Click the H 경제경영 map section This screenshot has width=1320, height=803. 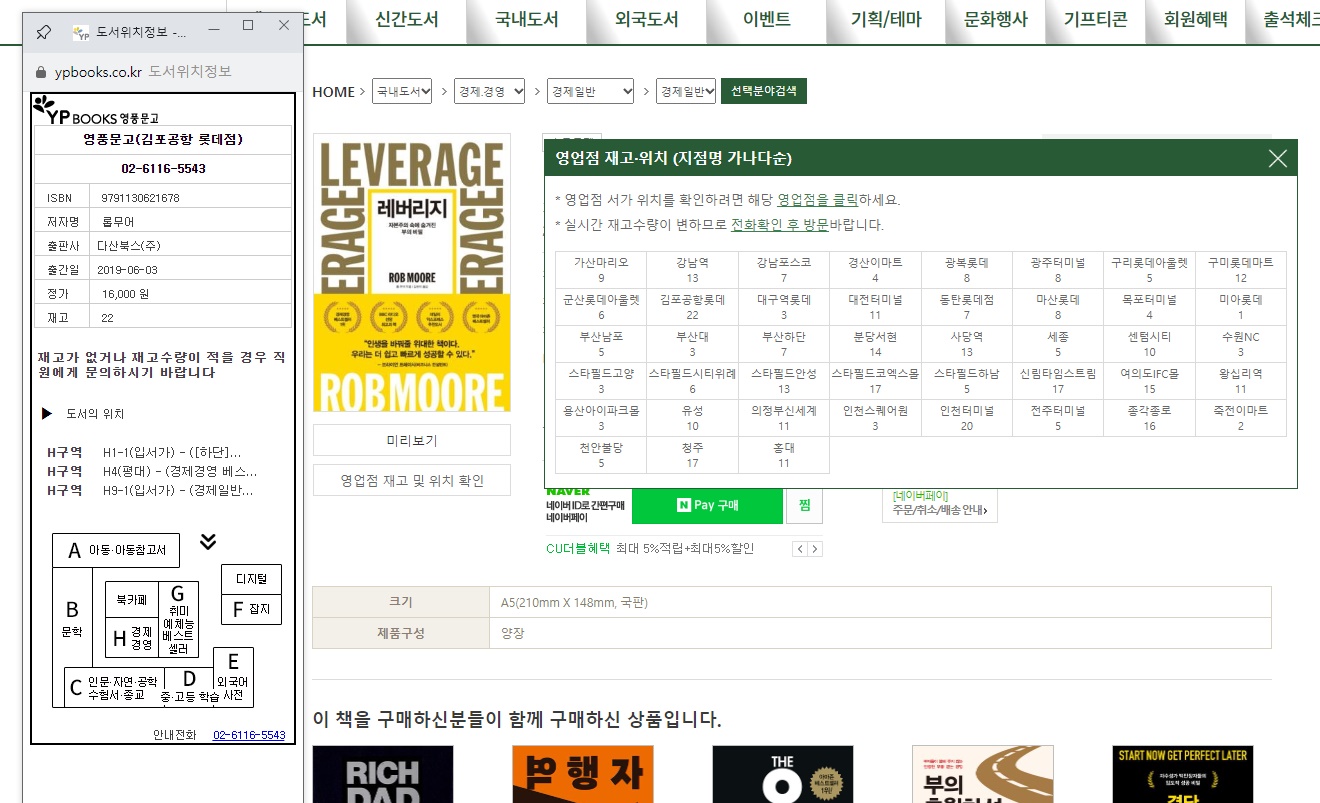click(x=133, y=636)
